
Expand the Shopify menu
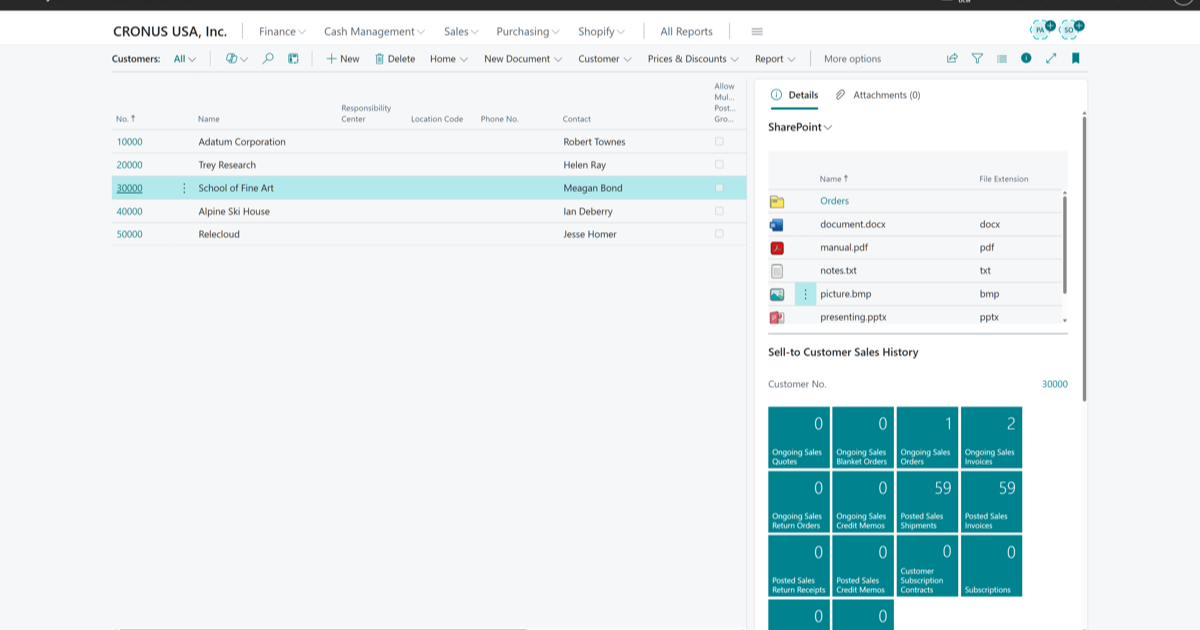click(601, 32)
